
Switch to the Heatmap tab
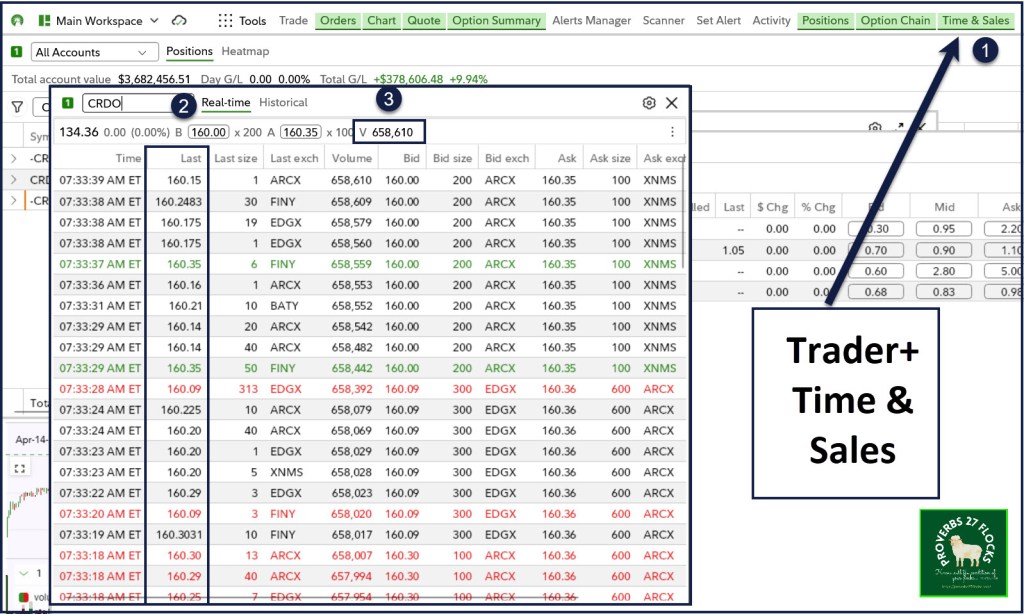[245, 51]
